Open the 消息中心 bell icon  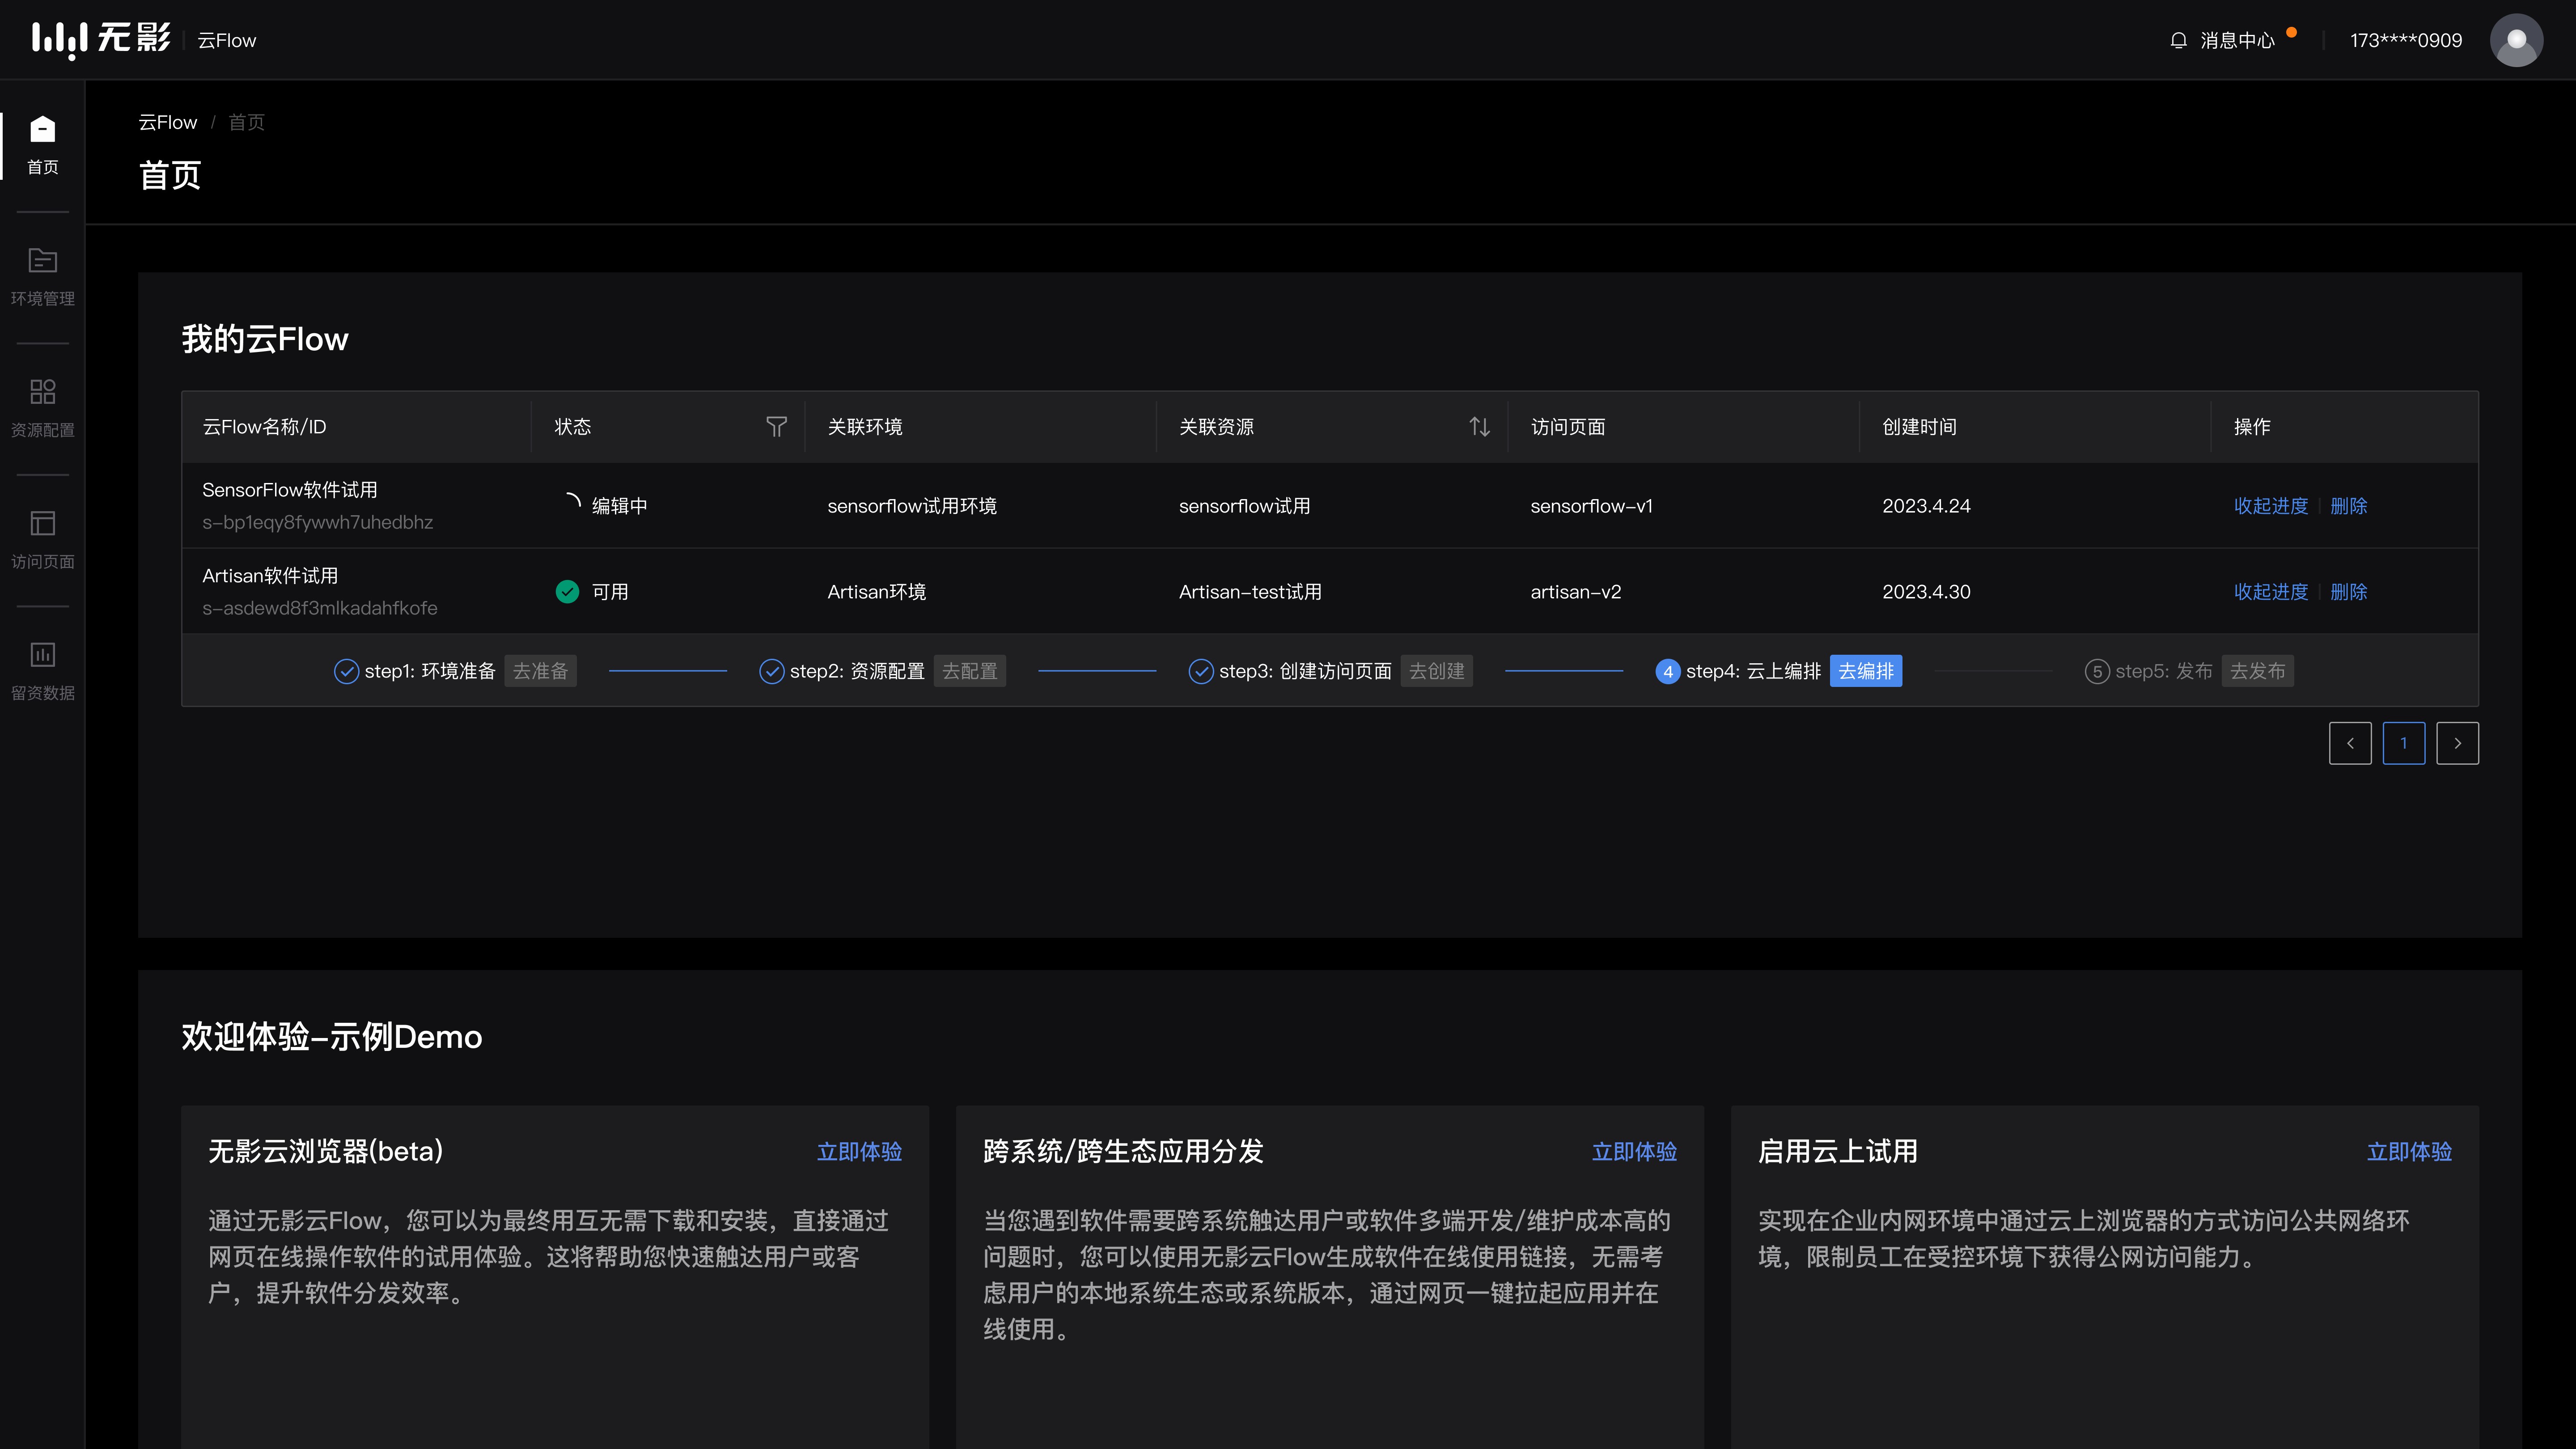2178,40
